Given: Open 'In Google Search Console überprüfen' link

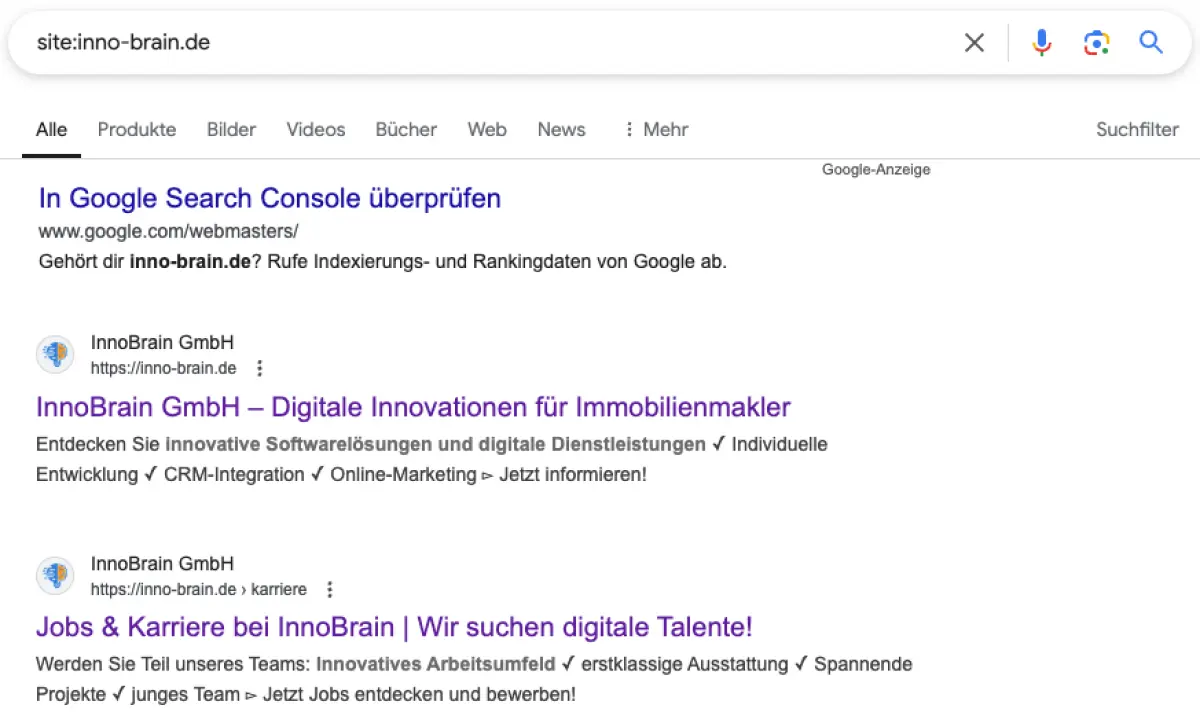Looking at the screenshot, I should pyautogui.click(x=270, y=198).
